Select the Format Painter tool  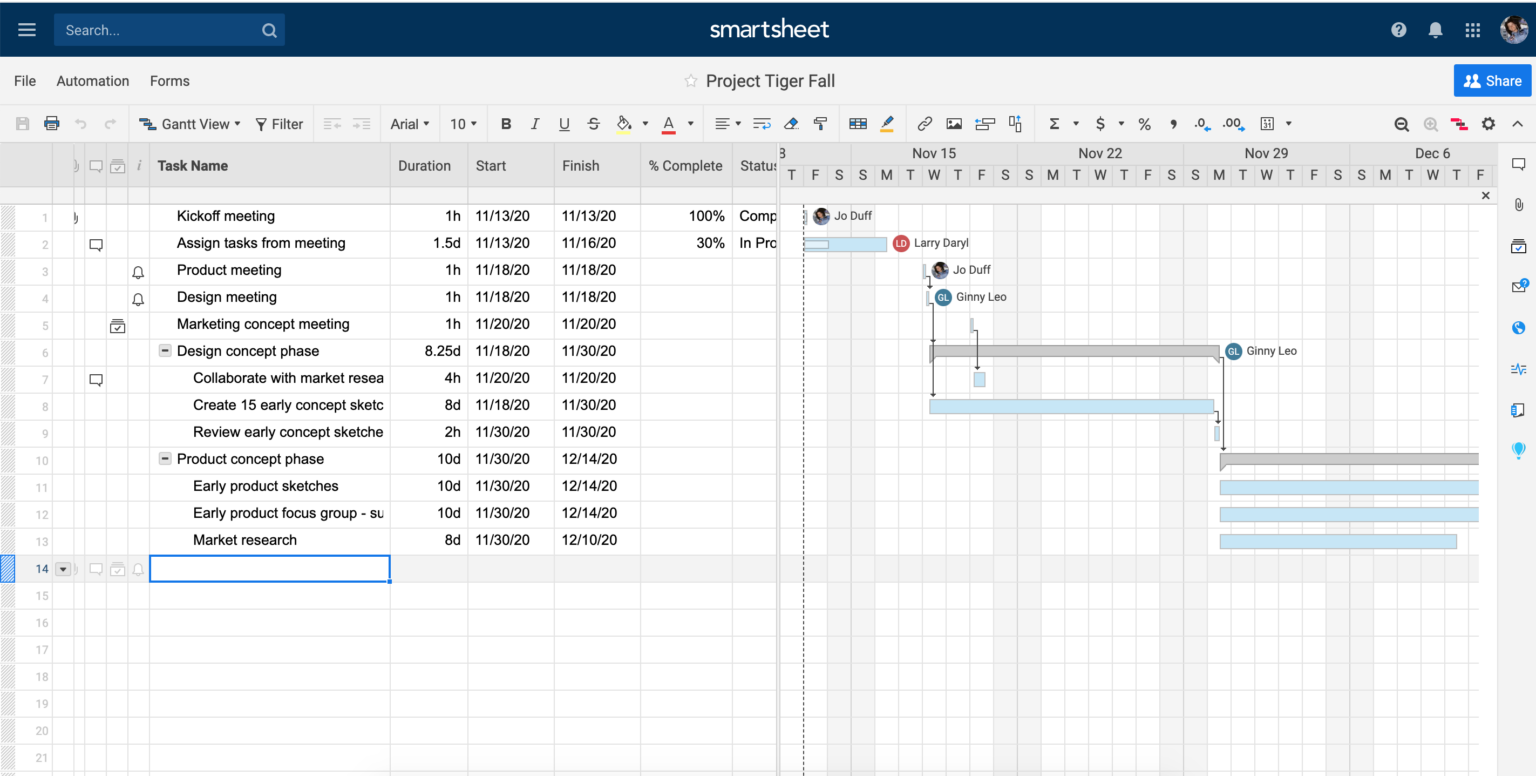point(820,123)
